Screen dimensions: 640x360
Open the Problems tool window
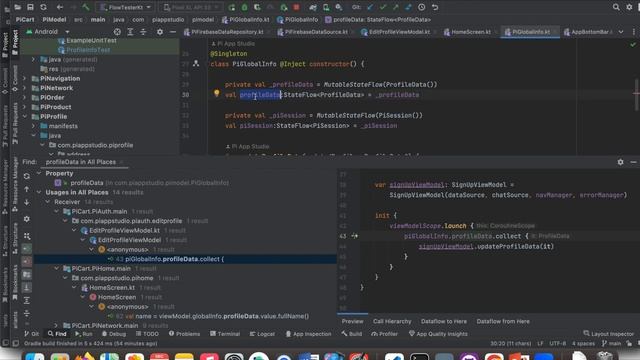(184, 334)
